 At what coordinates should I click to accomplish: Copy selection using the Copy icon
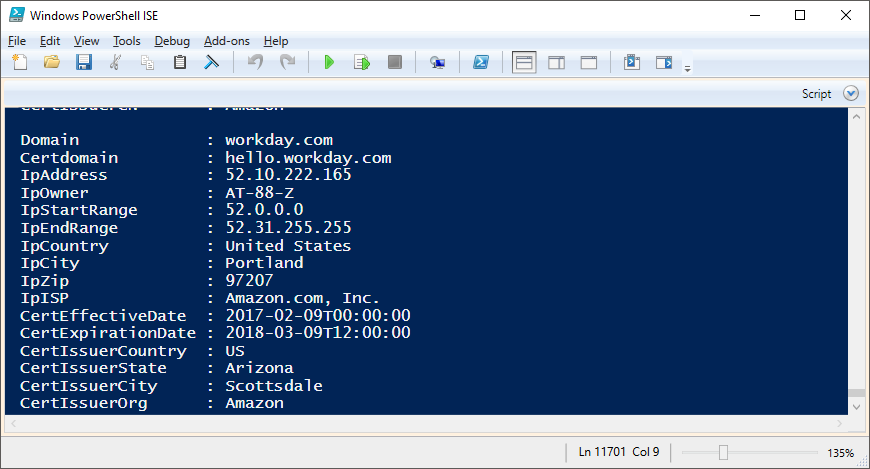pos(147,62)
